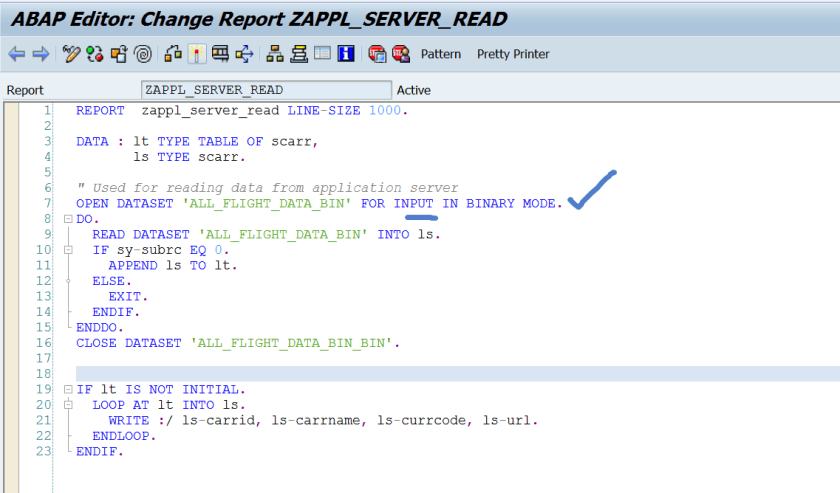This screenshot has height=493, width=840.
Task: Display the Object List hierarchy icon
Action: pos(275,54)
